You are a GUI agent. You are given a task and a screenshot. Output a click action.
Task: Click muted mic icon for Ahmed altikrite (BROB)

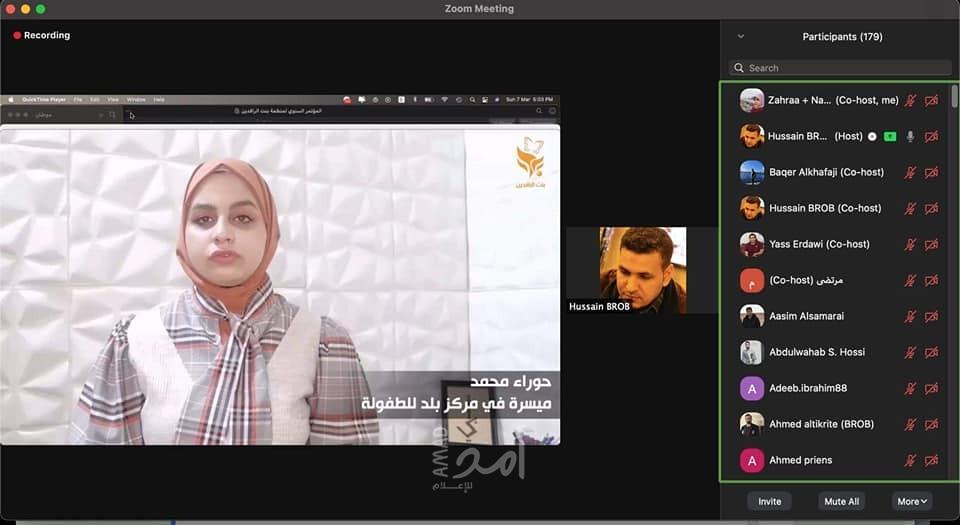pyautogui.click(x=910, y=424)
